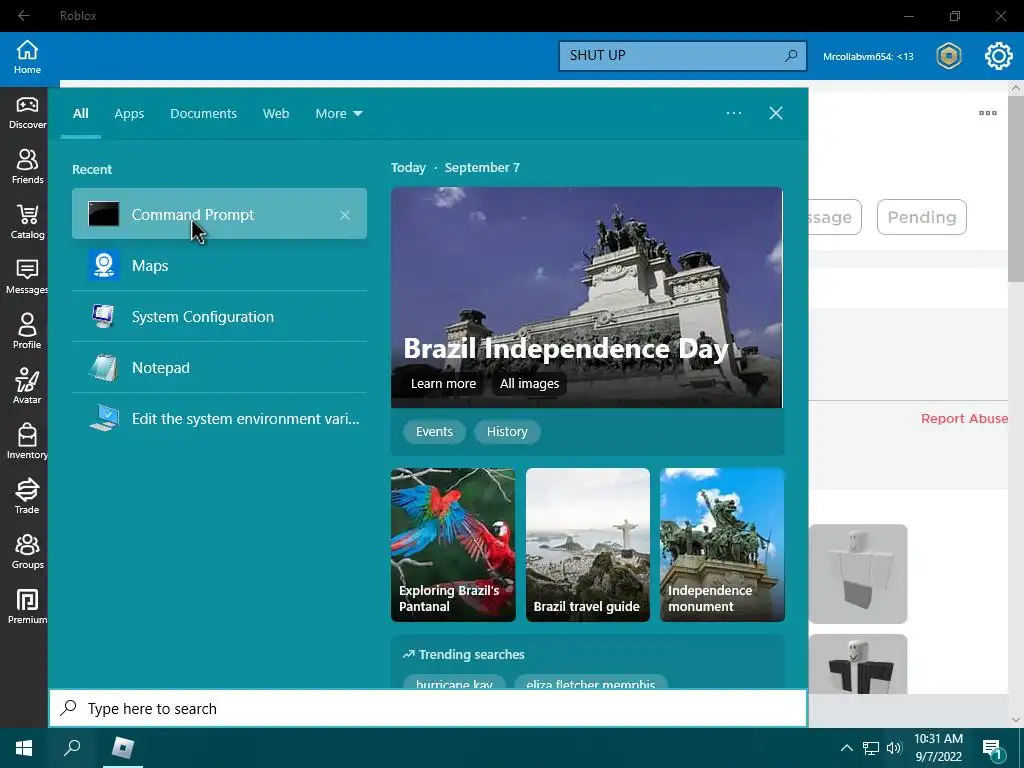1024x768 pixels.
Task: Switch to the Apps search tab
Action: (x=129, y=113)
